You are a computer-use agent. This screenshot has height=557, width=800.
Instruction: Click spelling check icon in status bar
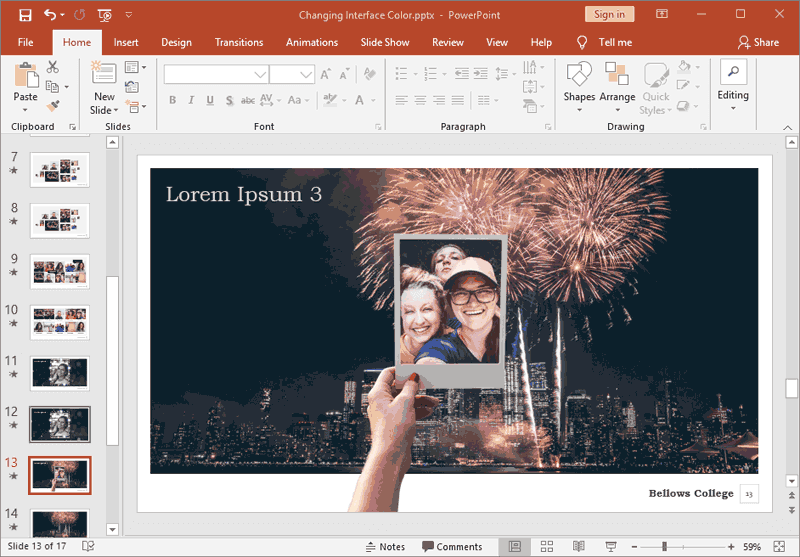[x=88, y=546]
